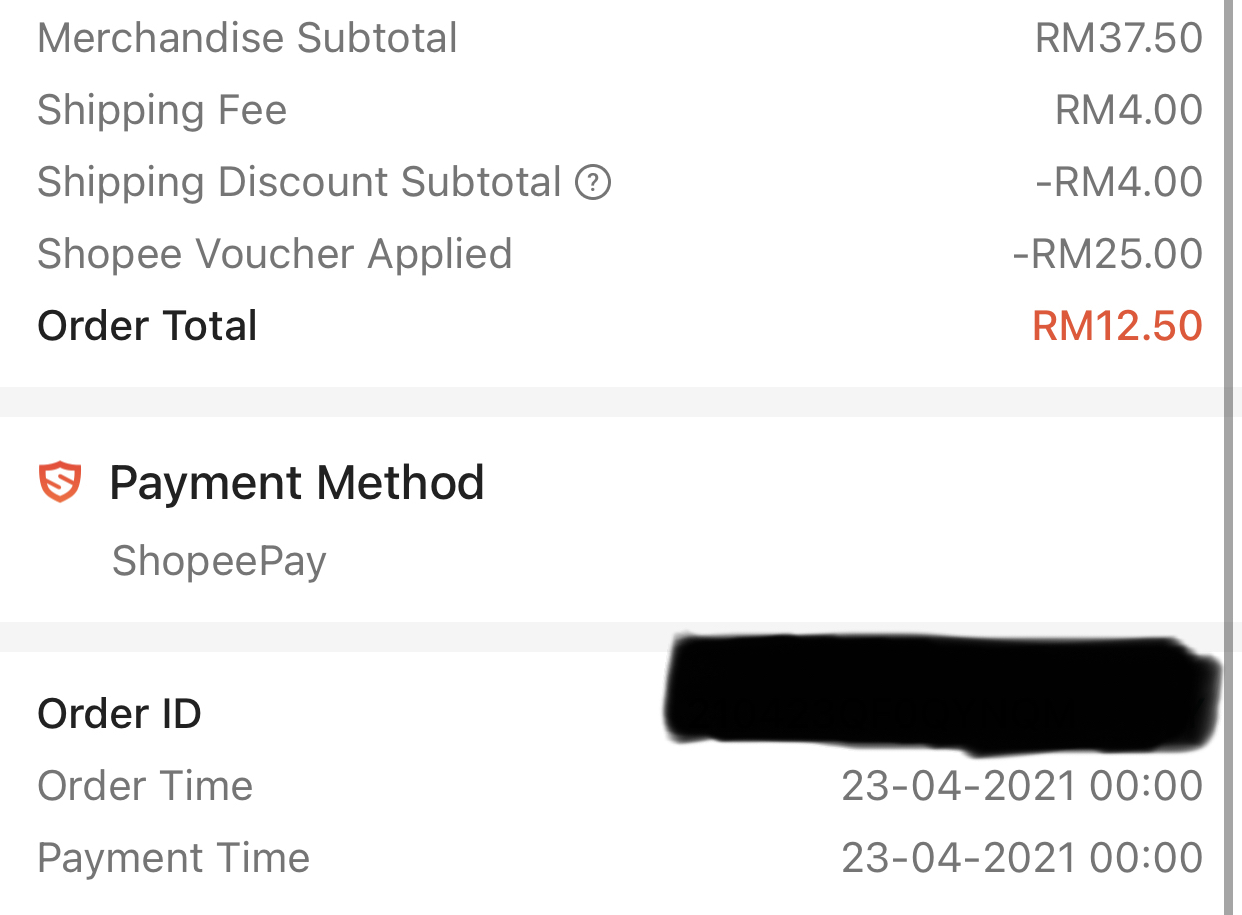
Task: Select the RM4.00 shipping fee amount
Action: tap(1128, 110)
